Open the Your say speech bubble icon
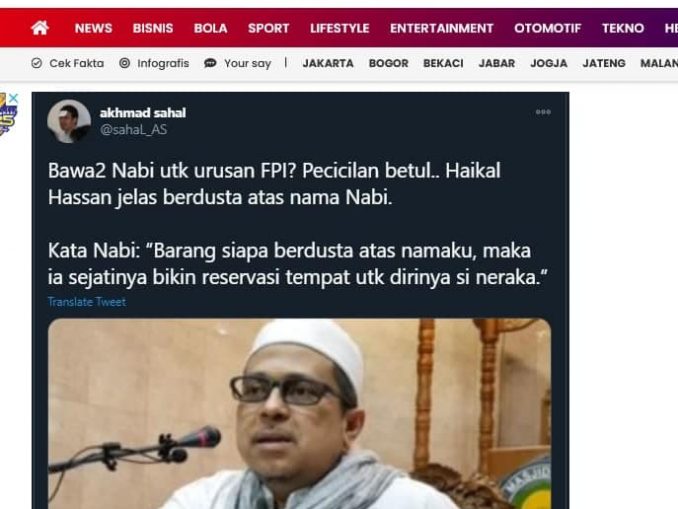Viewport: 678px width, 509px height. (210, 63)
